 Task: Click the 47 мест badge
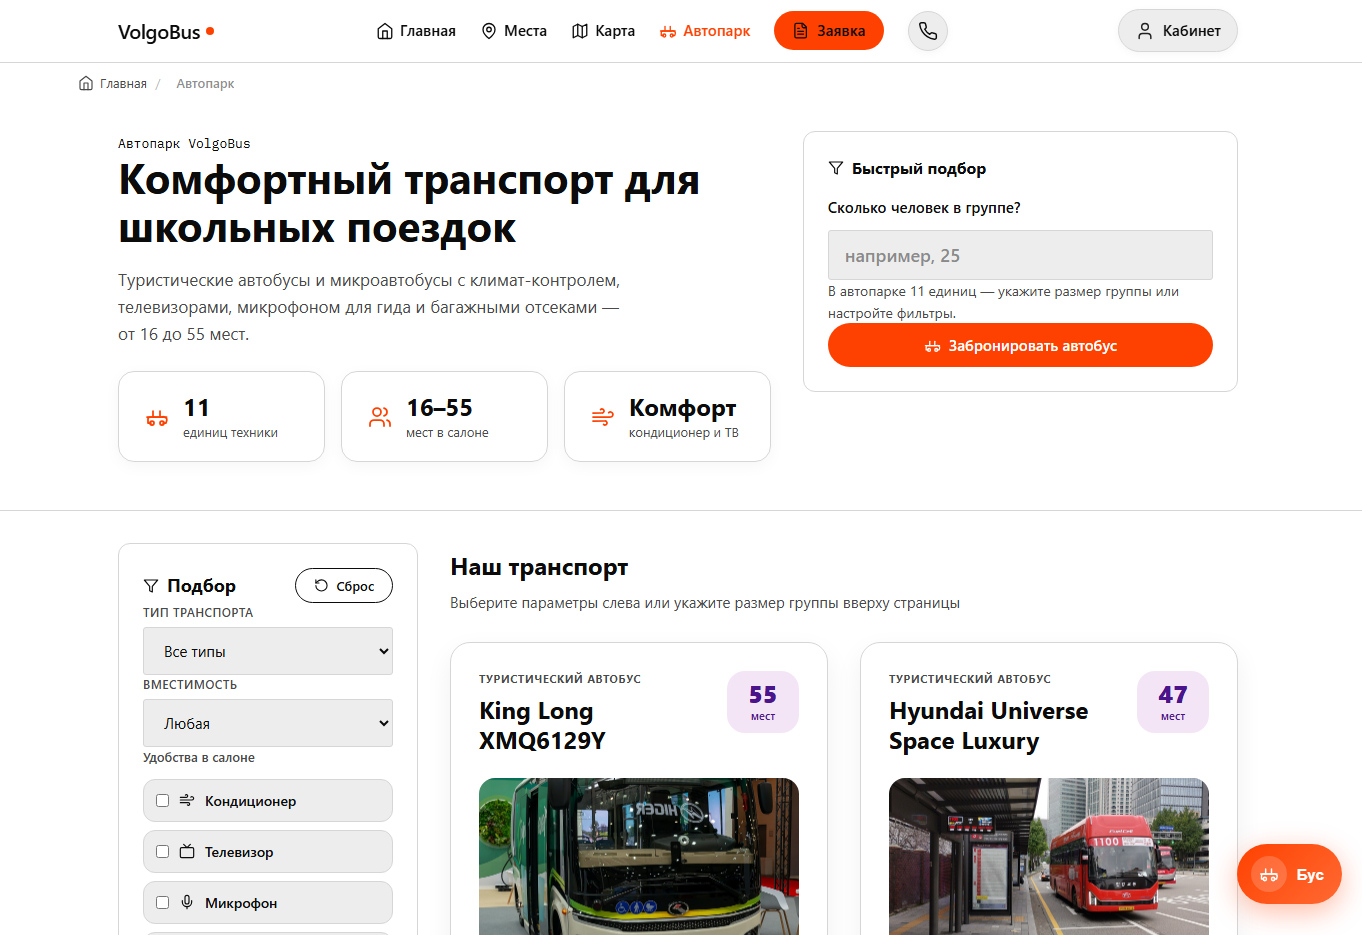[x=1173, y=702]
